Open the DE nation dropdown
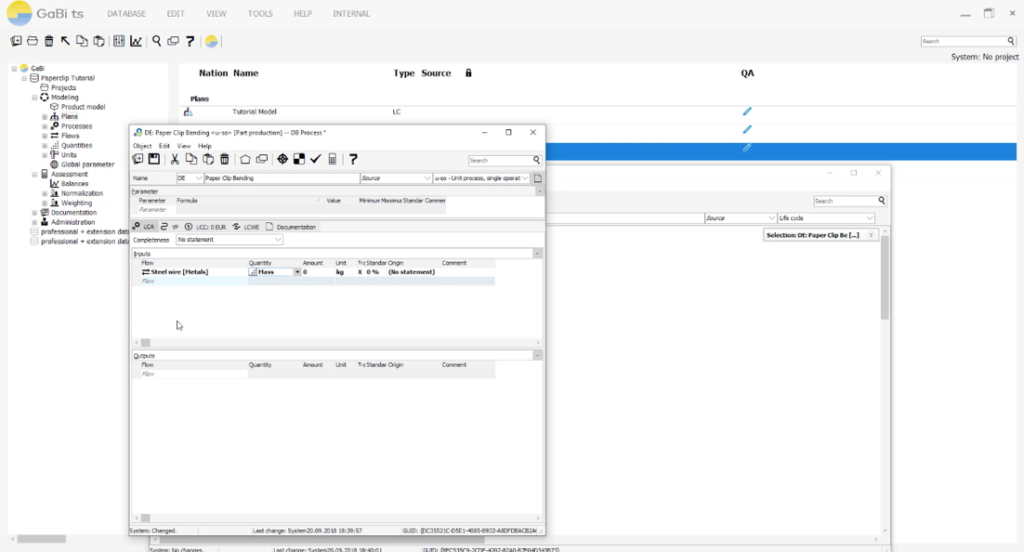 tap(199, 178)
